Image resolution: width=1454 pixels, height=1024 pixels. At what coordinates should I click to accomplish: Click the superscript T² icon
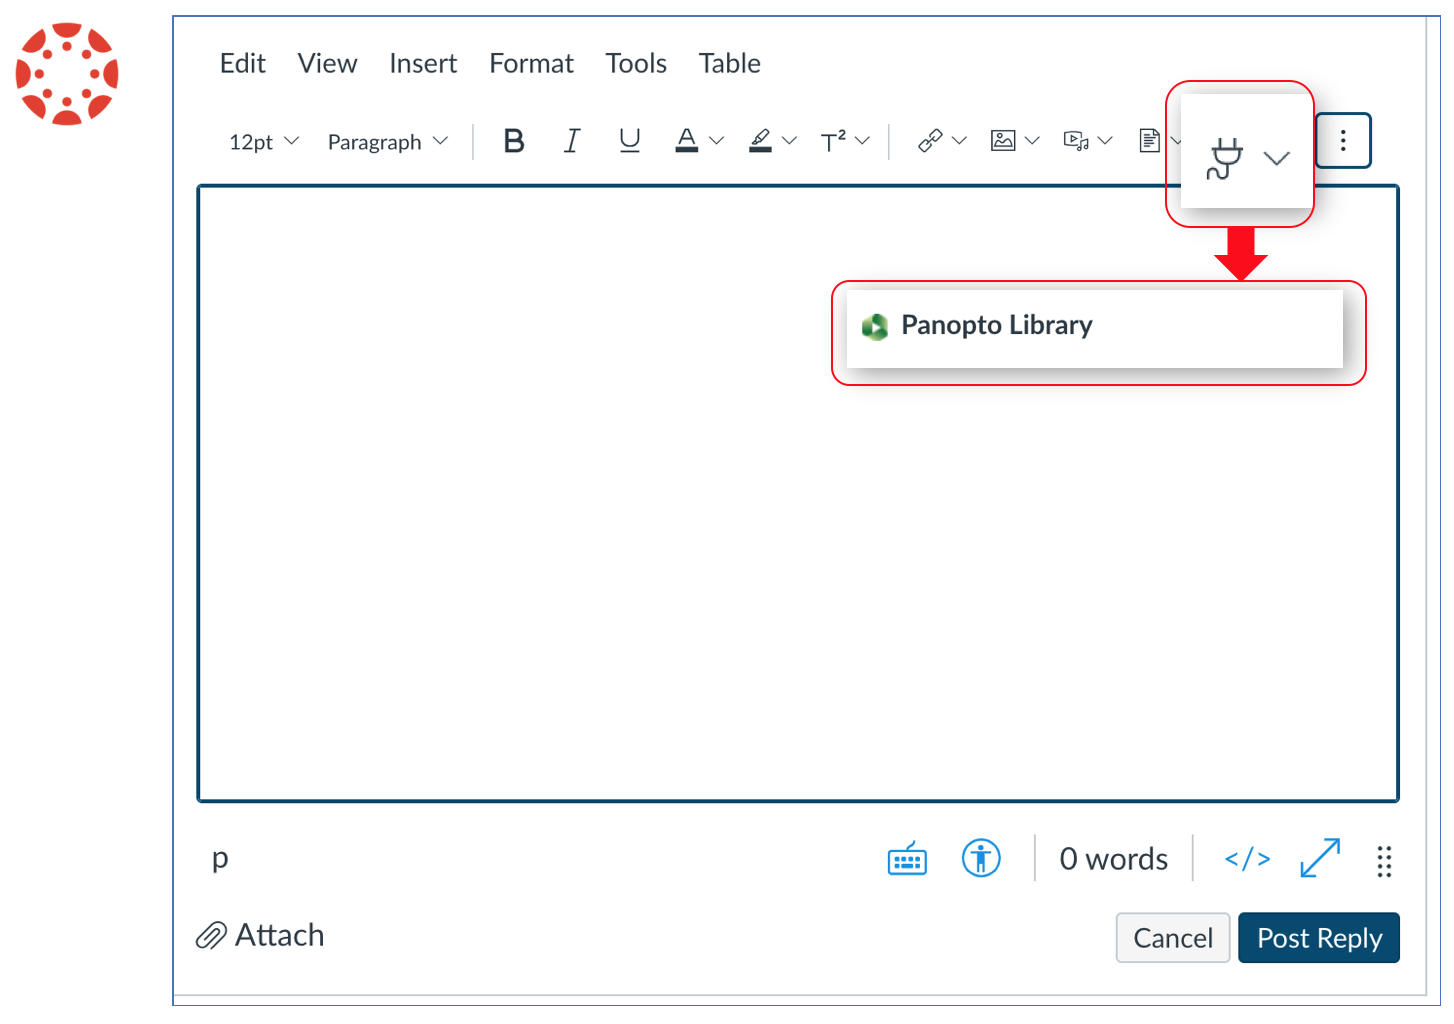click(x=833, y=141)
